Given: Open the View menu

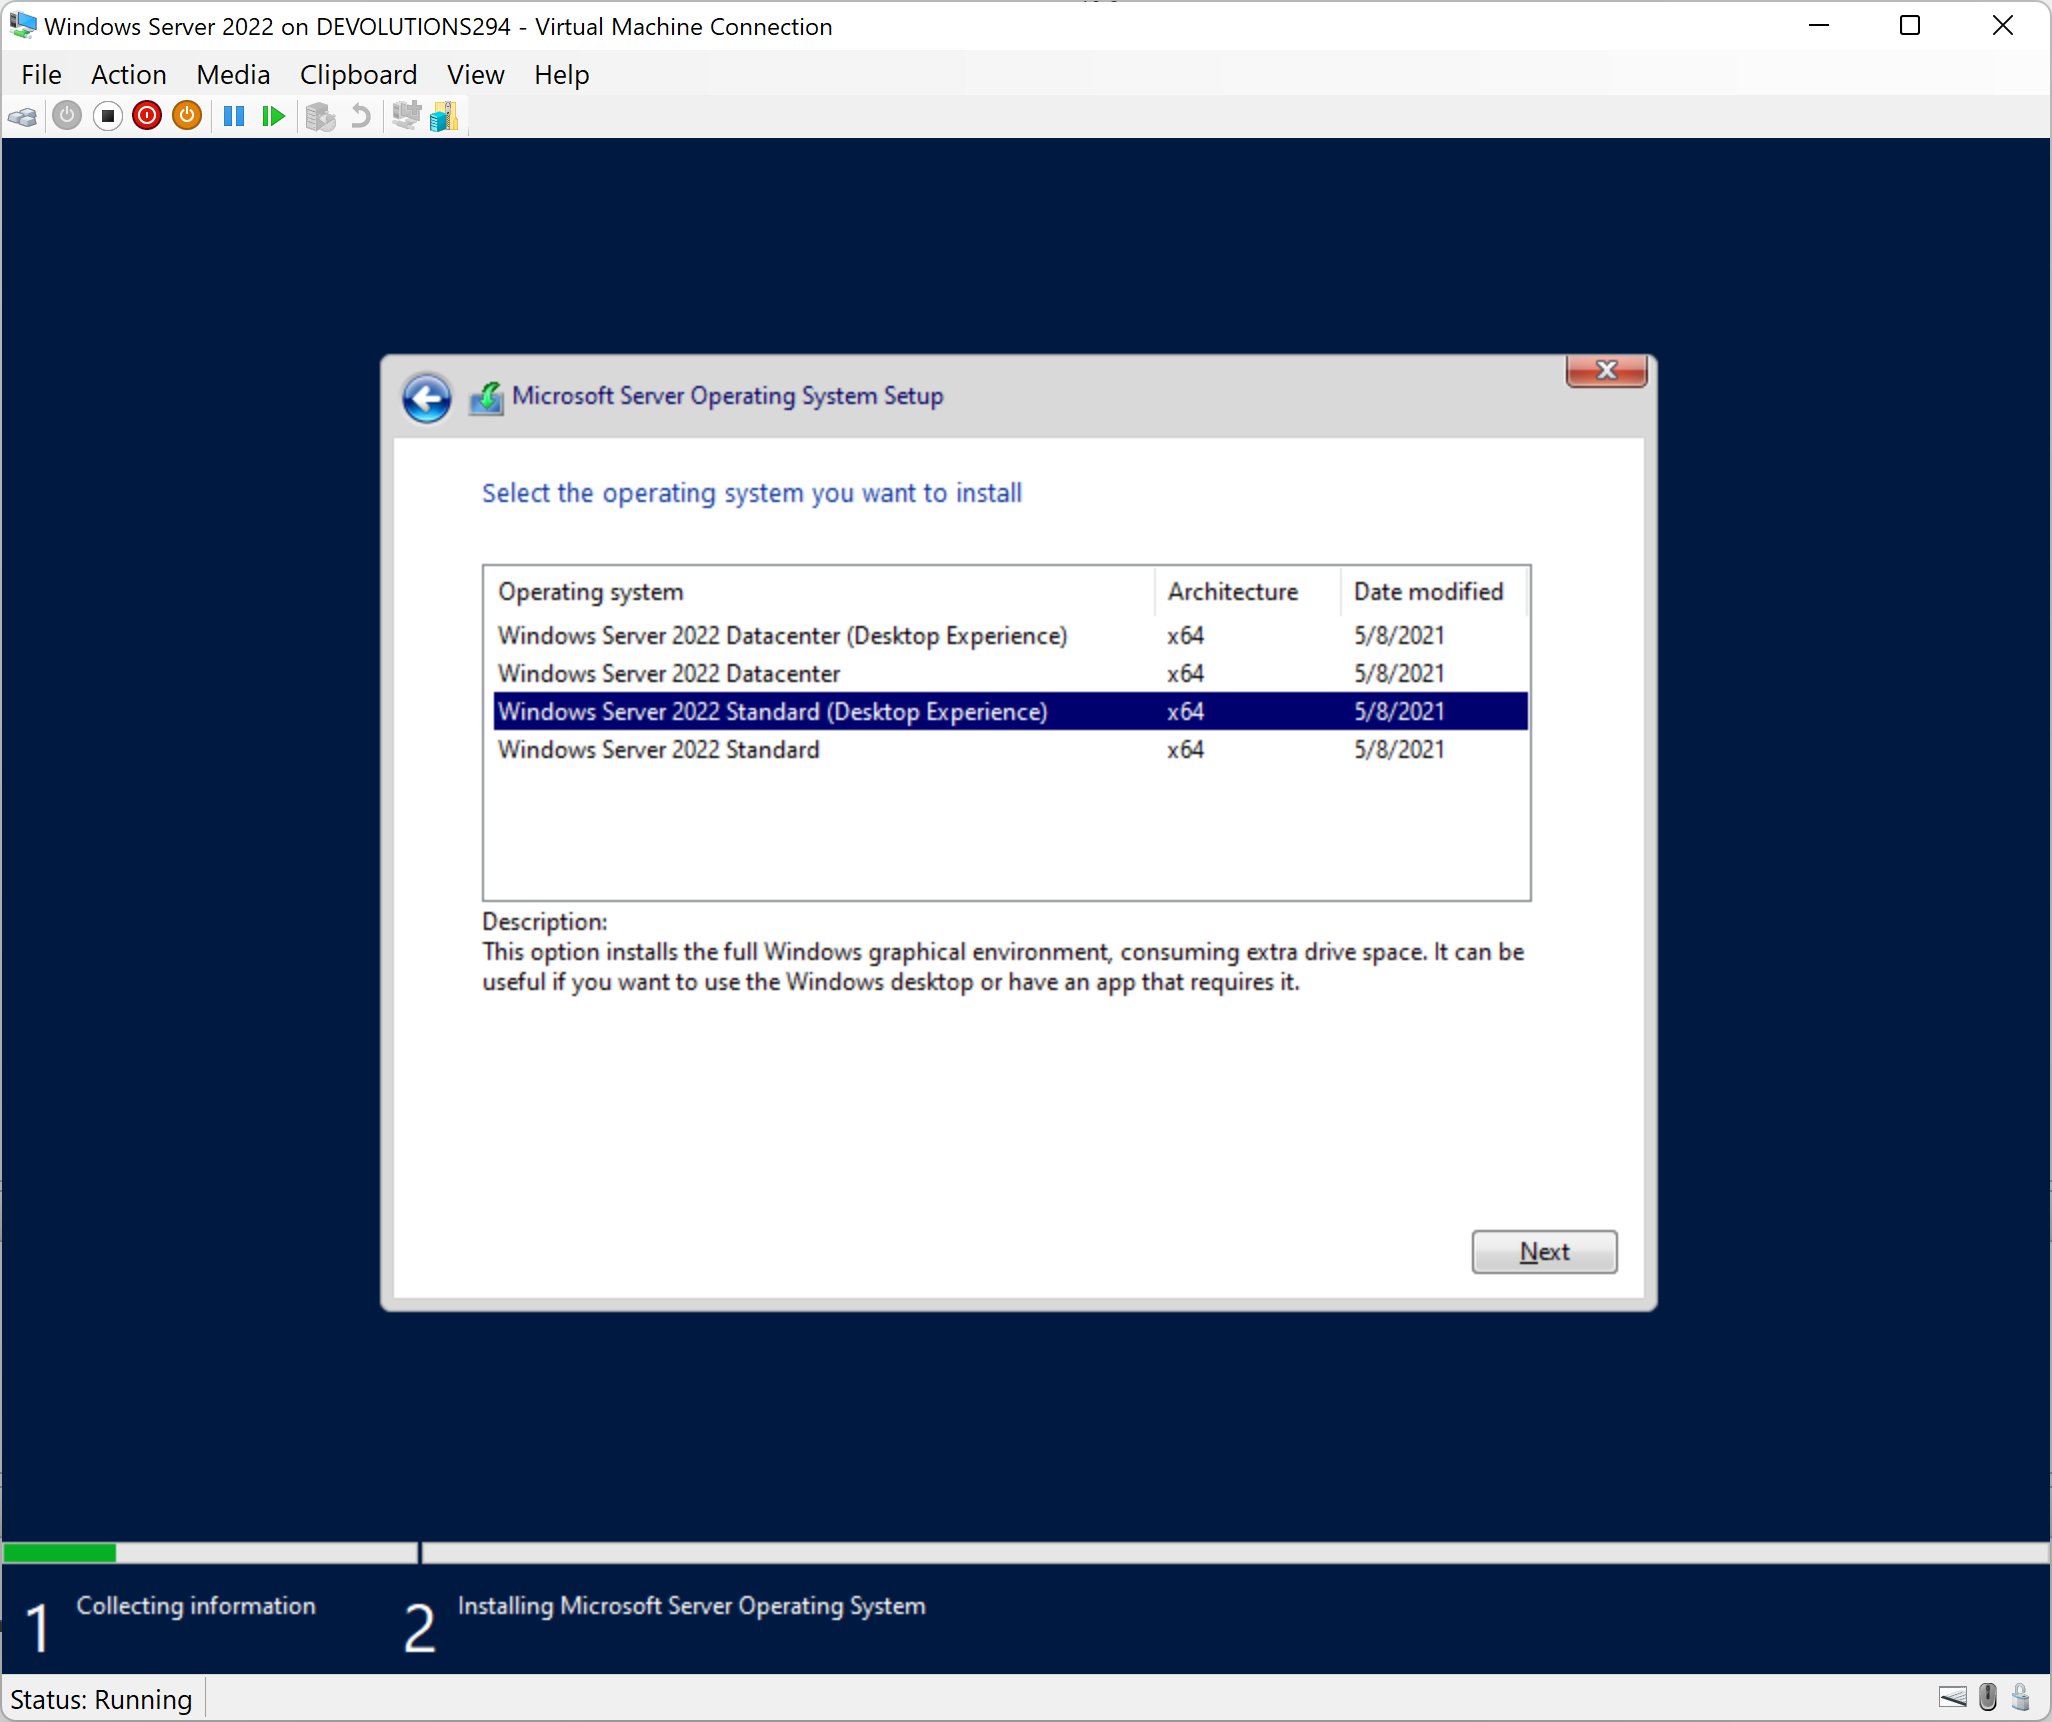Looking at the screenshot, I should click(475, 75).
